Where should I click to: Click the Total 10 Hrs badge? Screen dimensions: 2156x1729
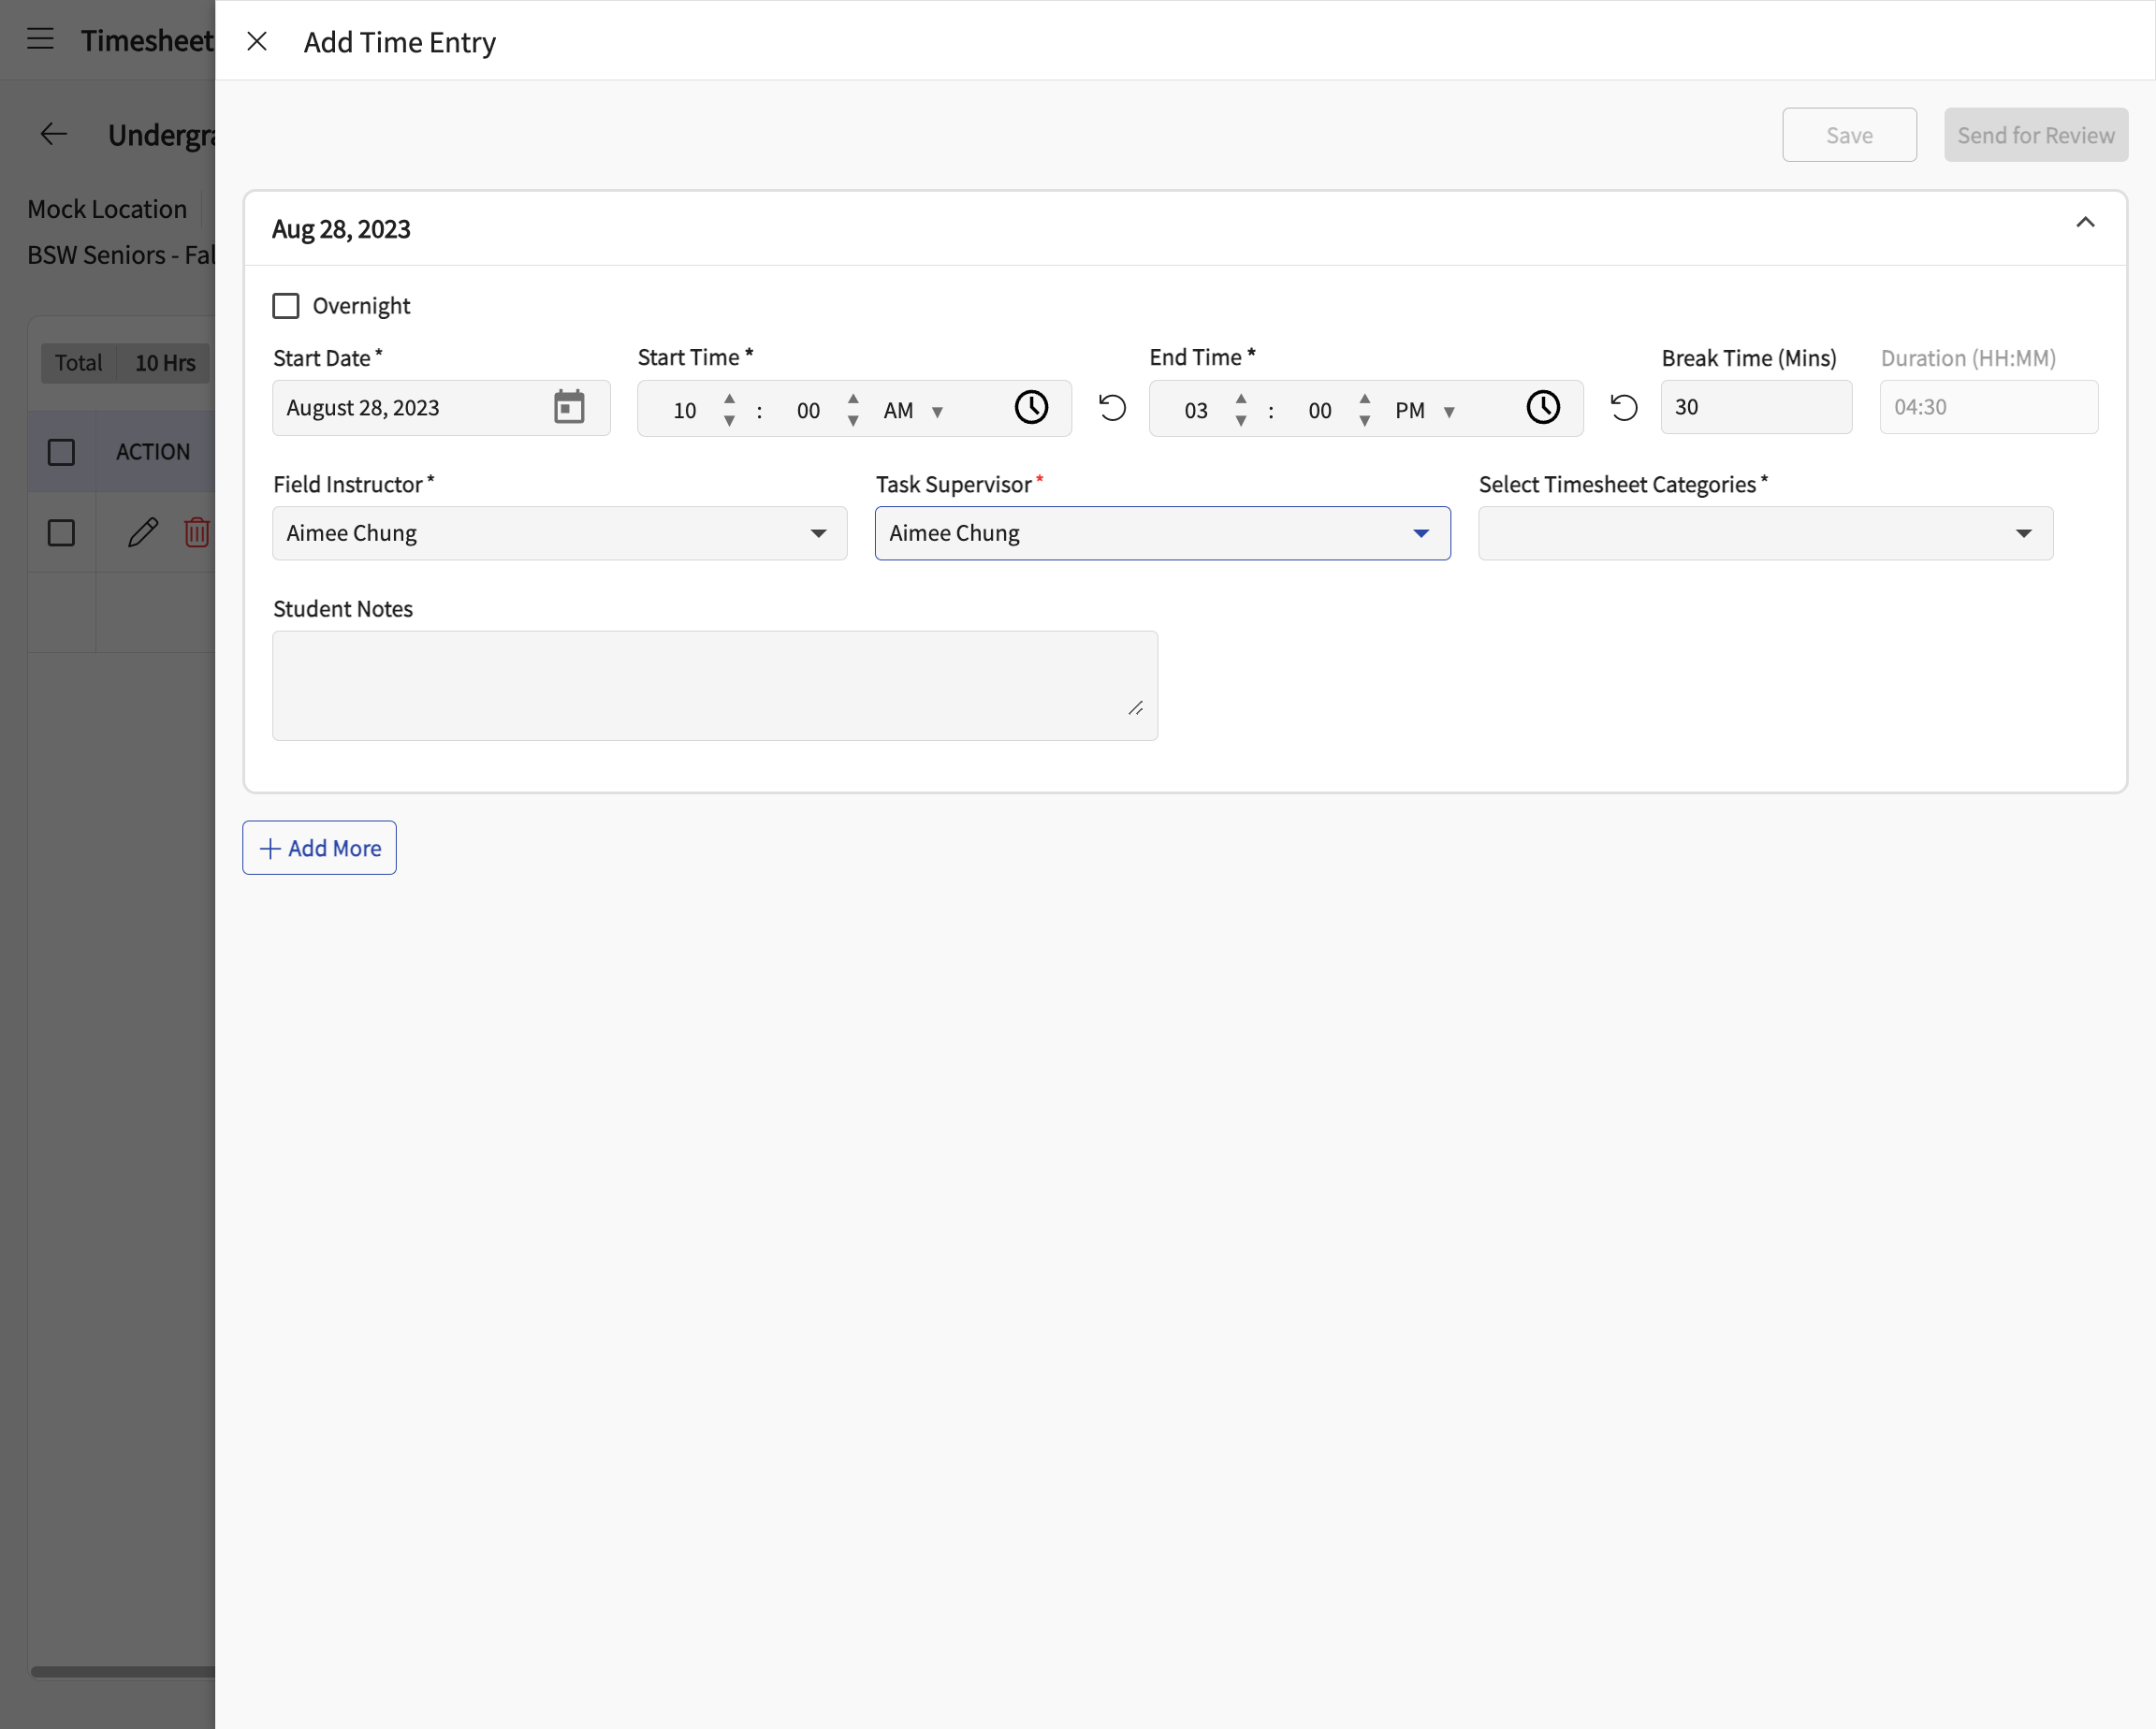(125, 363)
